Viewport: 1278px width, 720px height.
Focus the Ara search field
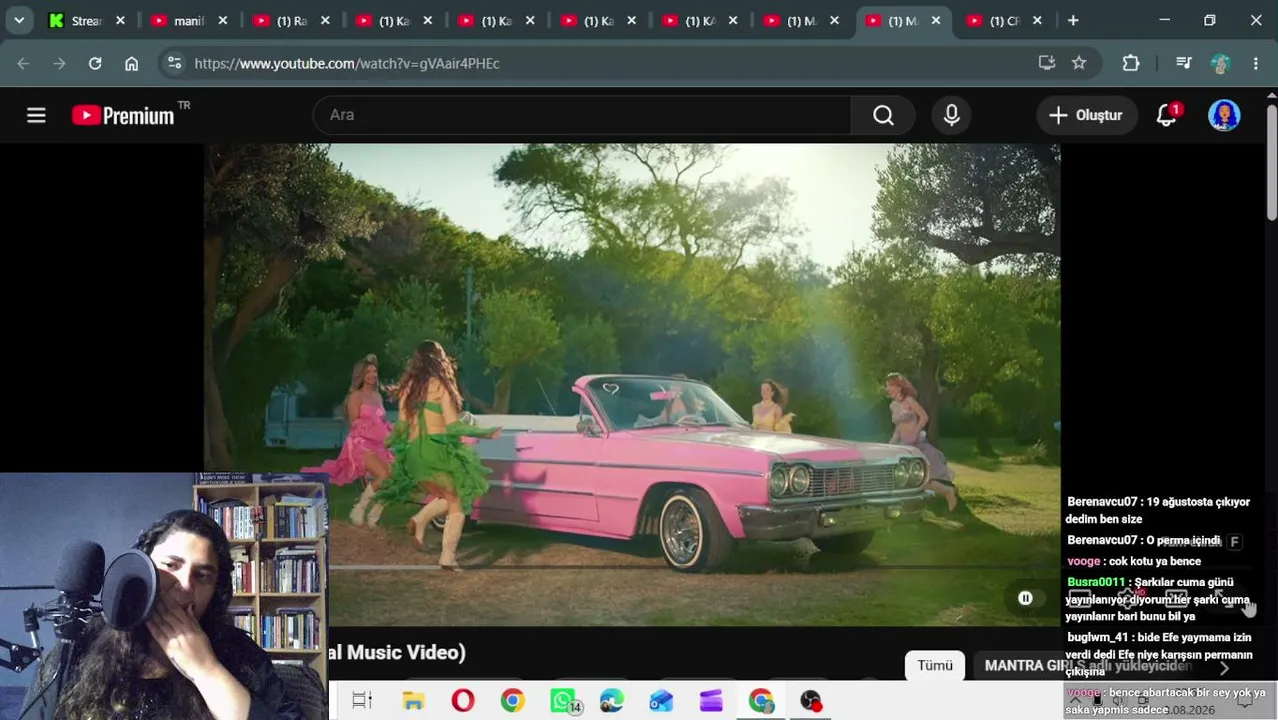pos(582,115)
